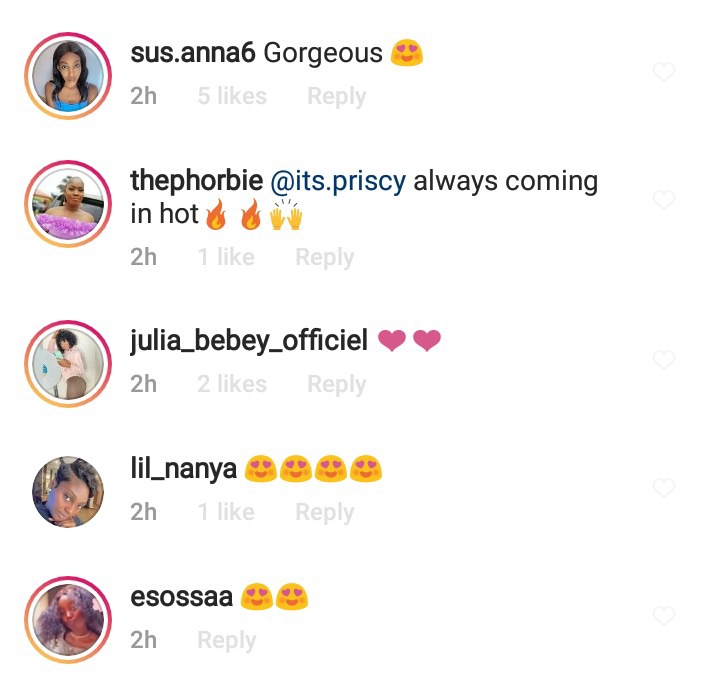Open lil_nanya profile photo

(68, 492)
